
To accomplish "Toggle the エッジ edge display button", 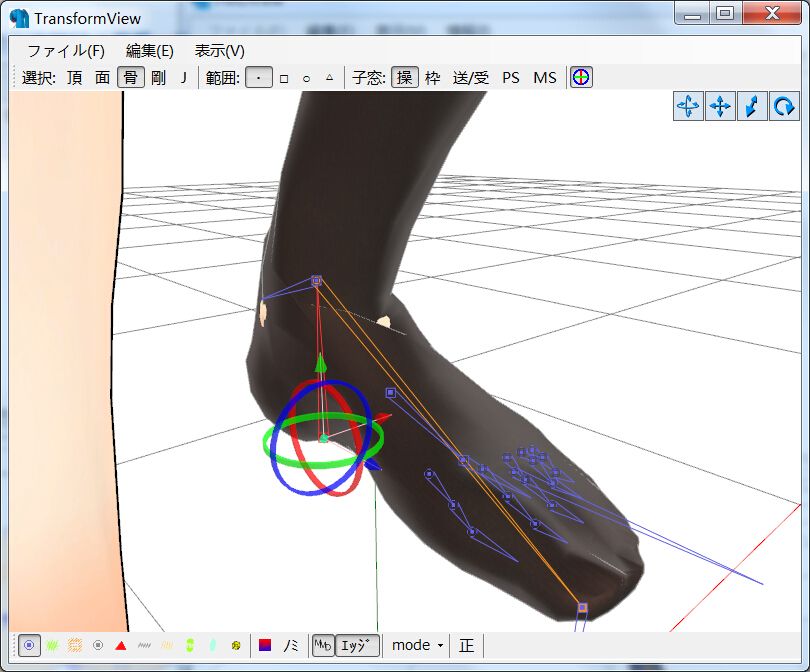I will pyautogui.click(x=357, y=646).
